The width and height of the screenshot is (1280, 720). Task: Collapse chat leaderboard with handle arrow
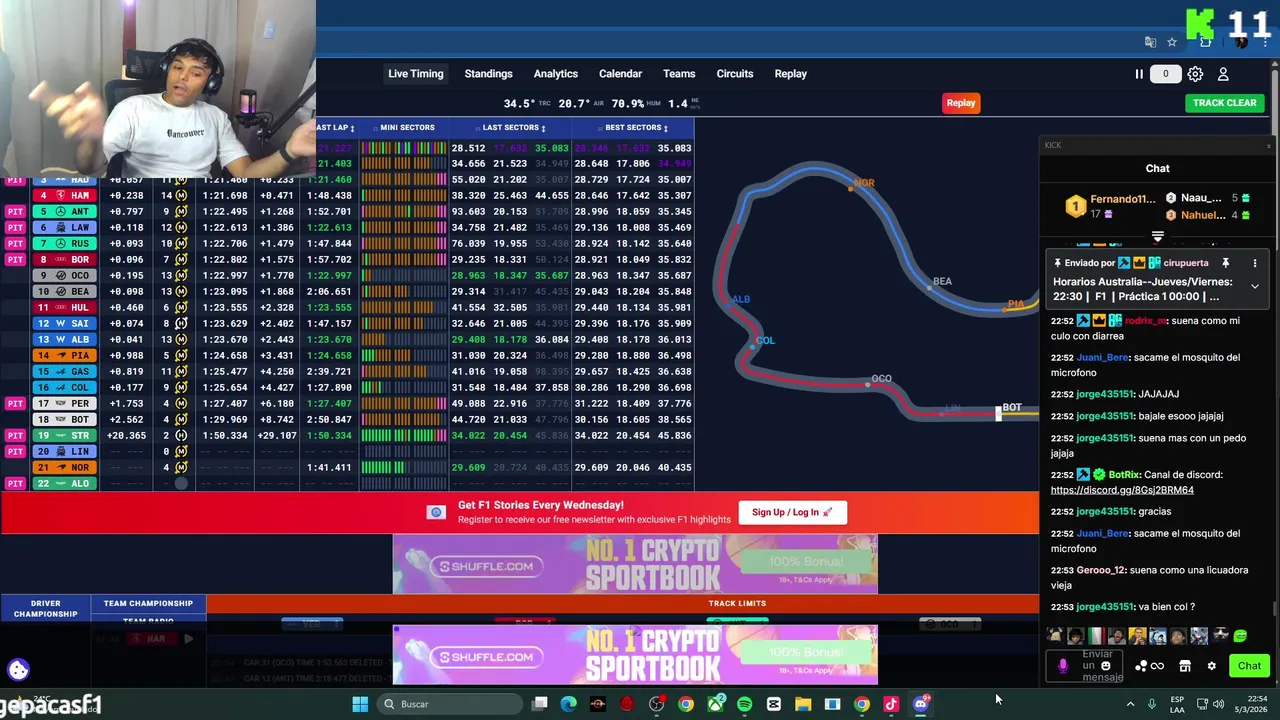[1157, 237]
